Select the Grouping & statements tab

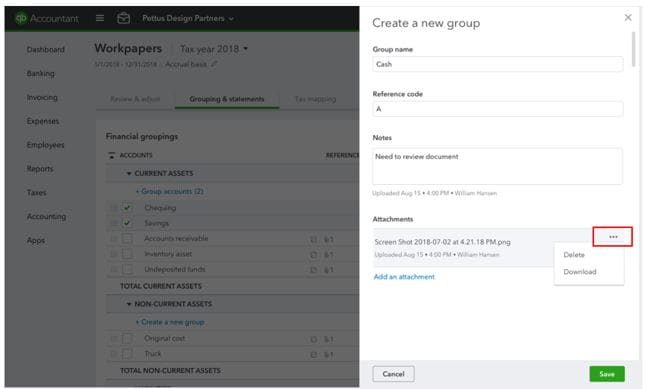pyautogui.click(x=227, y=99)
